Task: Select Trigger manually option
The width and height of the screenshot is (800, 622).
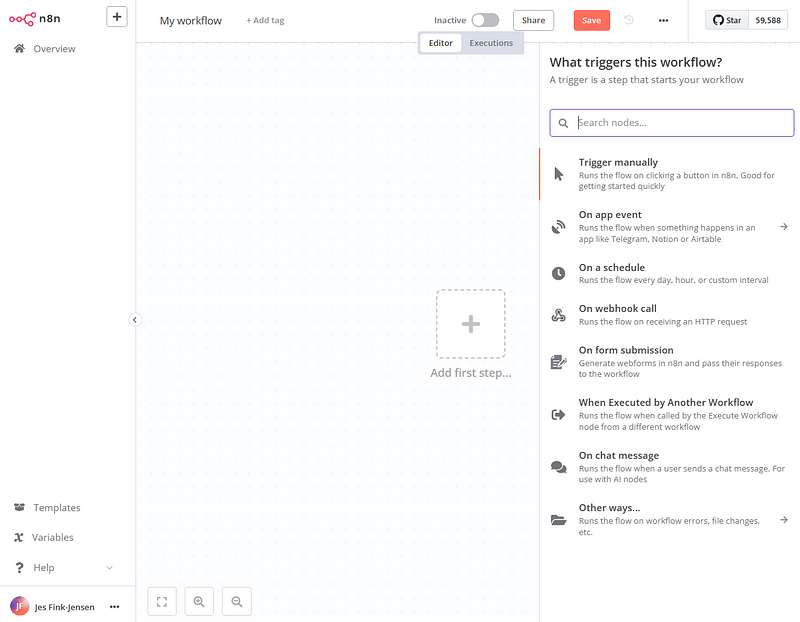Action: 669,174
